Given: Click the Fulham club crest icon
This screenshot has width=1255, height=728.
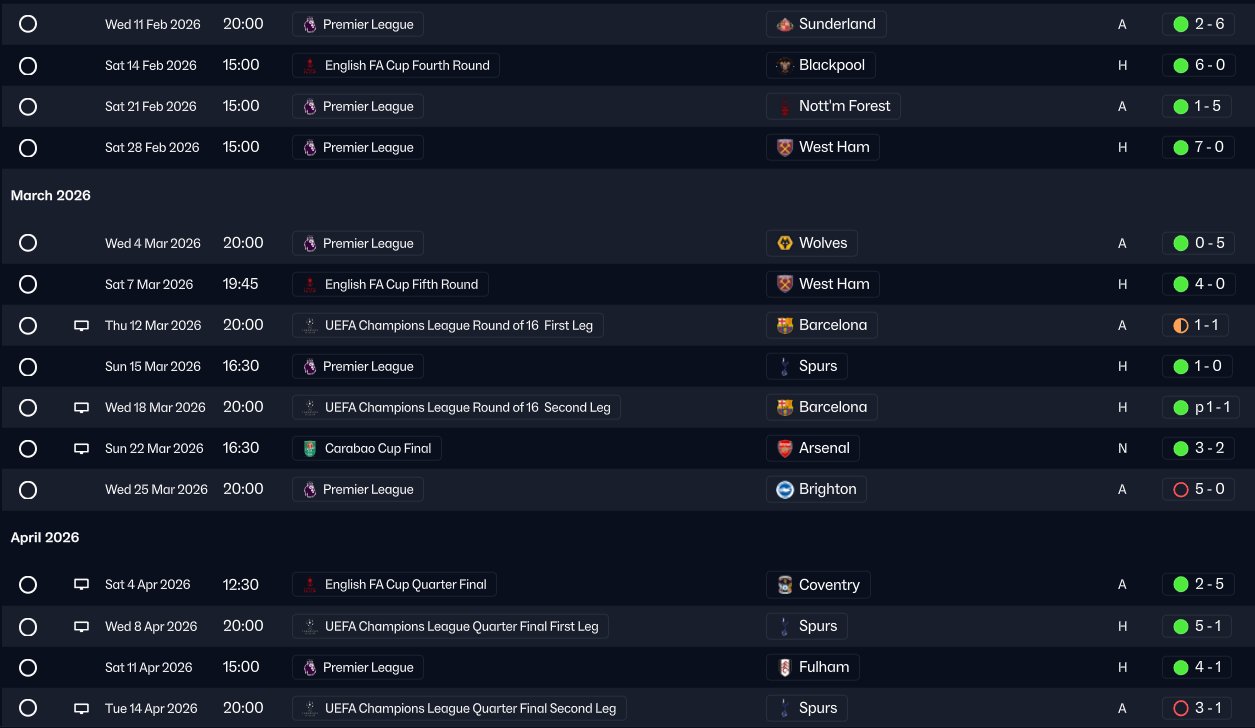Looking at the screenshot, I should [785, 667].
